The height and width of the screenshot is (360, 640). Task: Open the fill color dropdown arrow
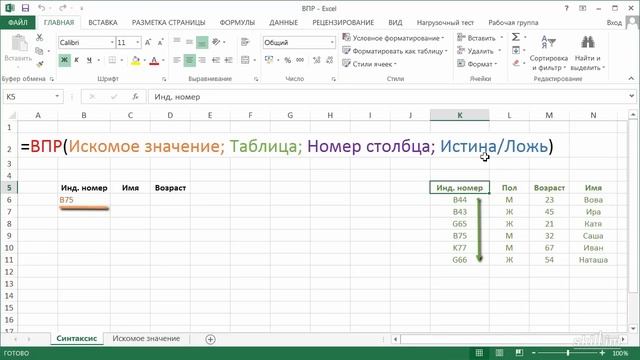click(x=144, y=60)
